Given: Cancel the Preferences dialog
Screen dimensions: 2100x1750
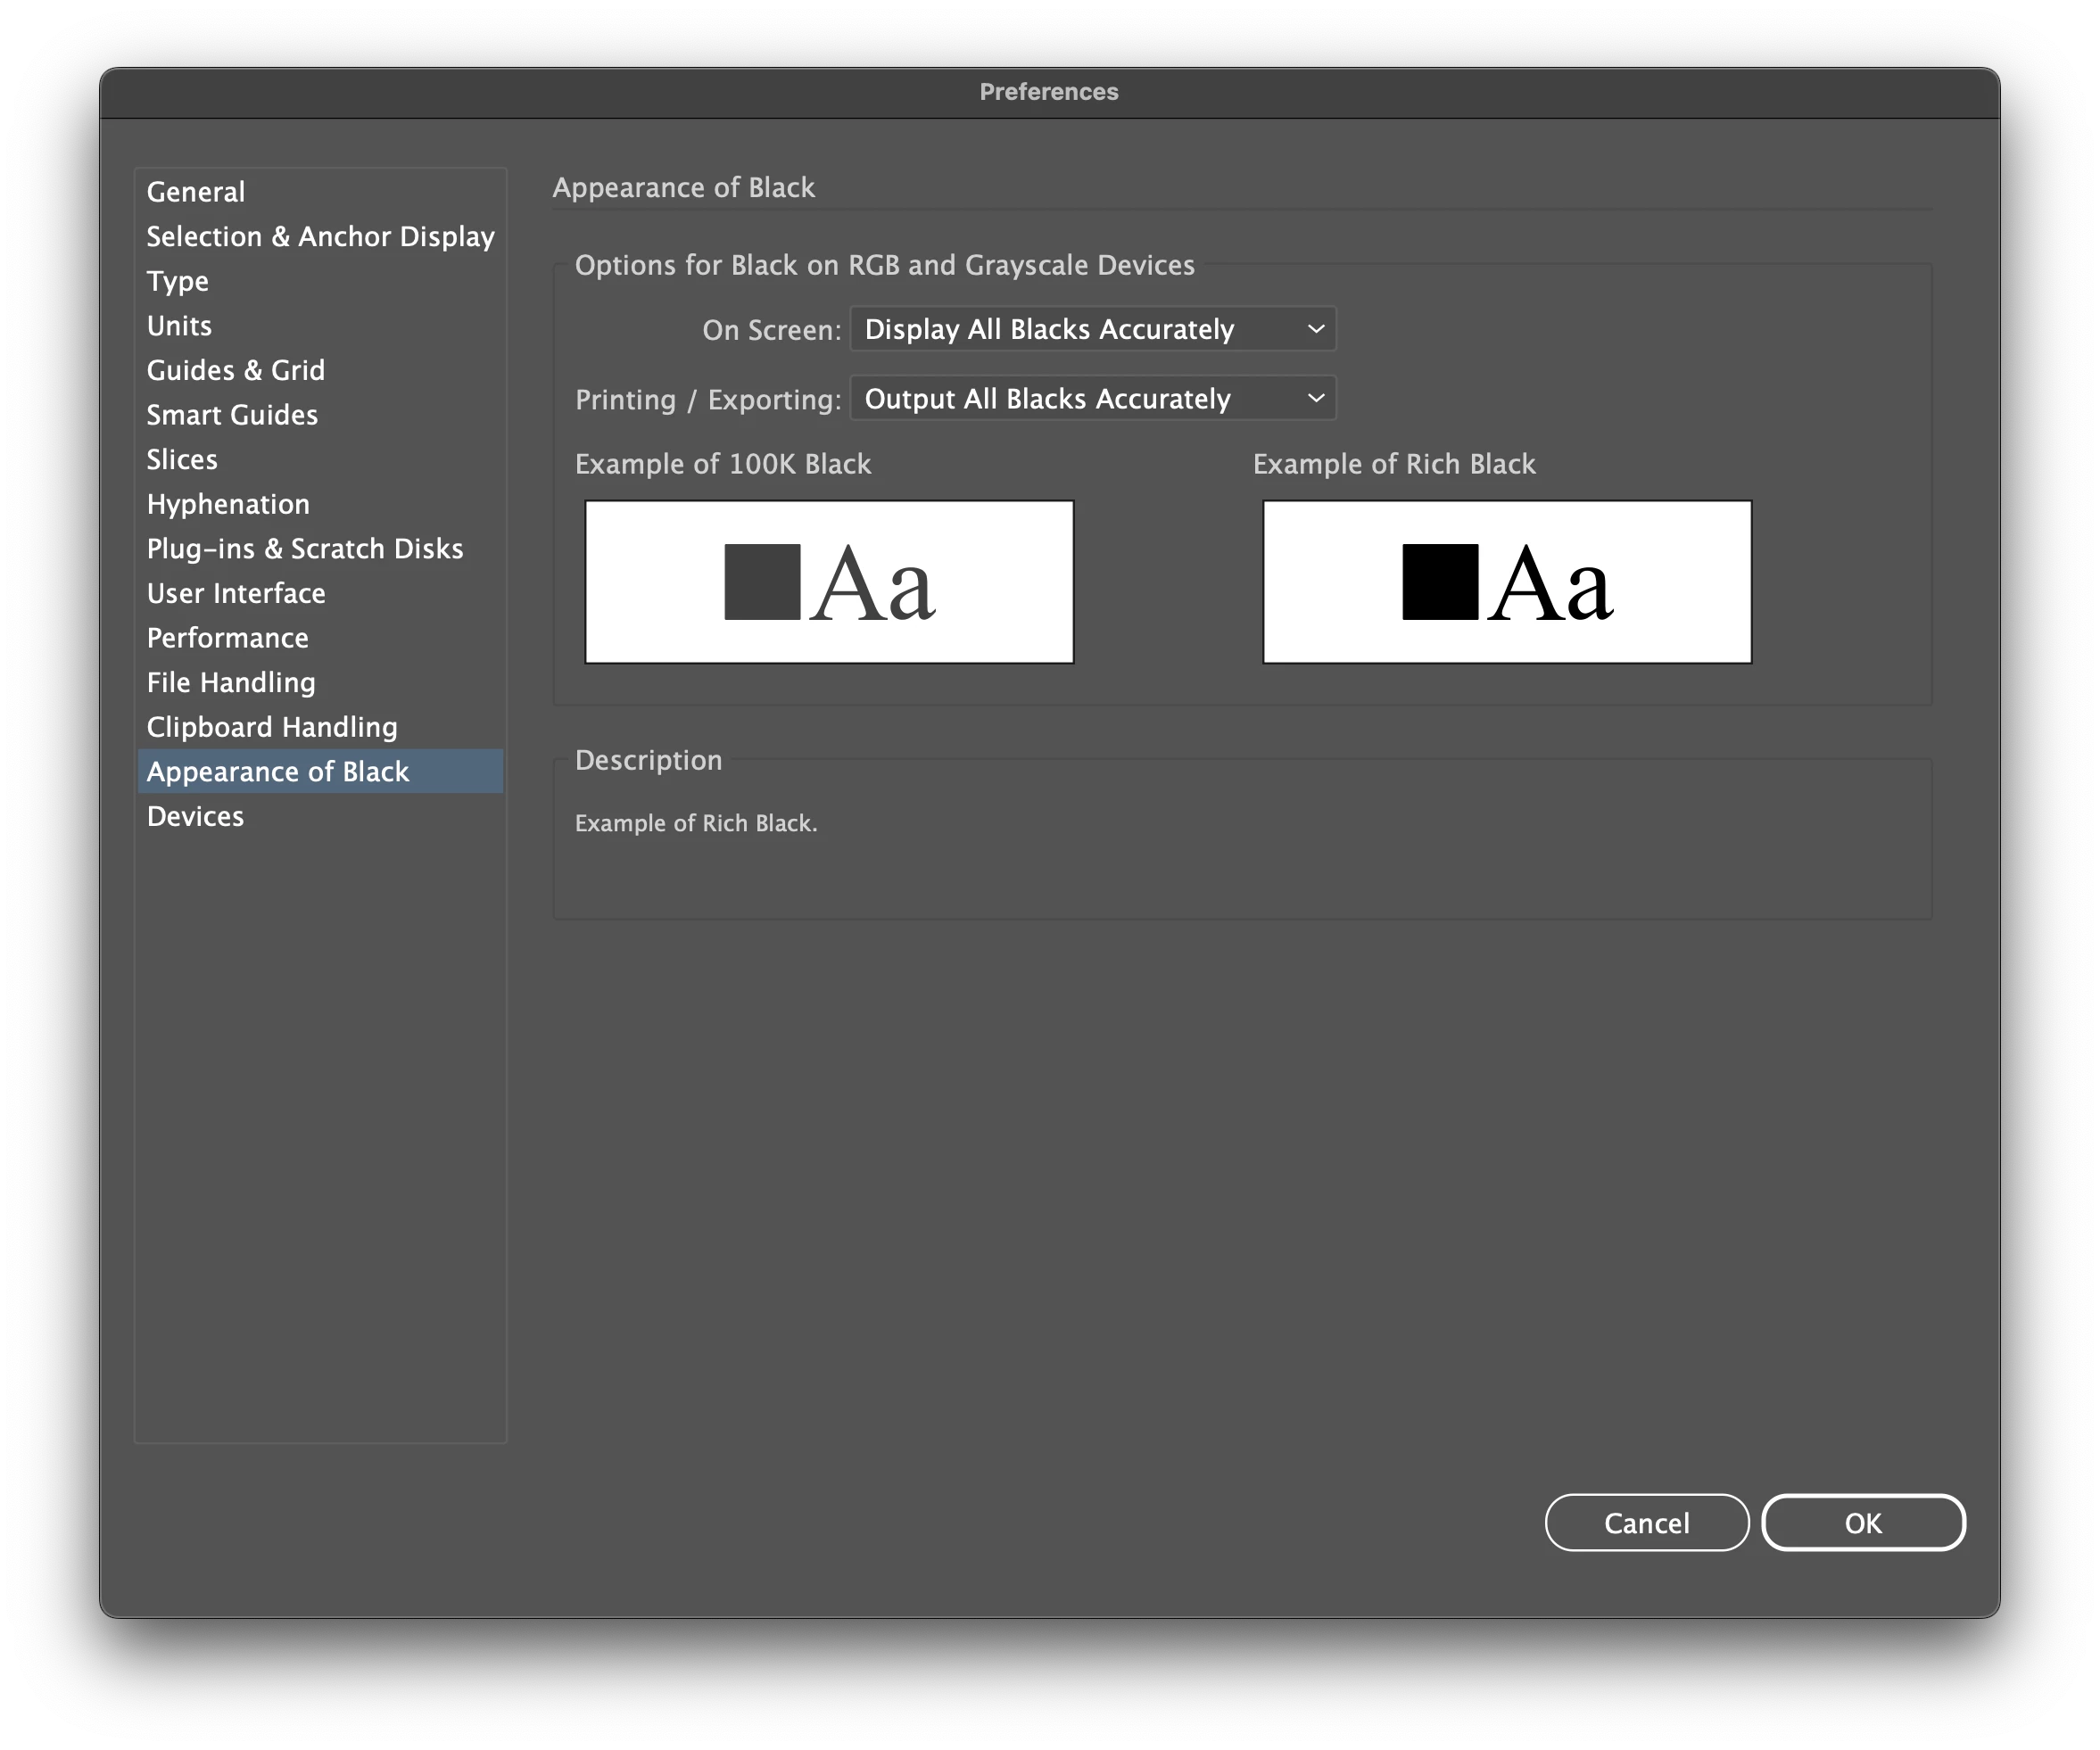Looking at the screenshot, I should click(1646, 1523).
